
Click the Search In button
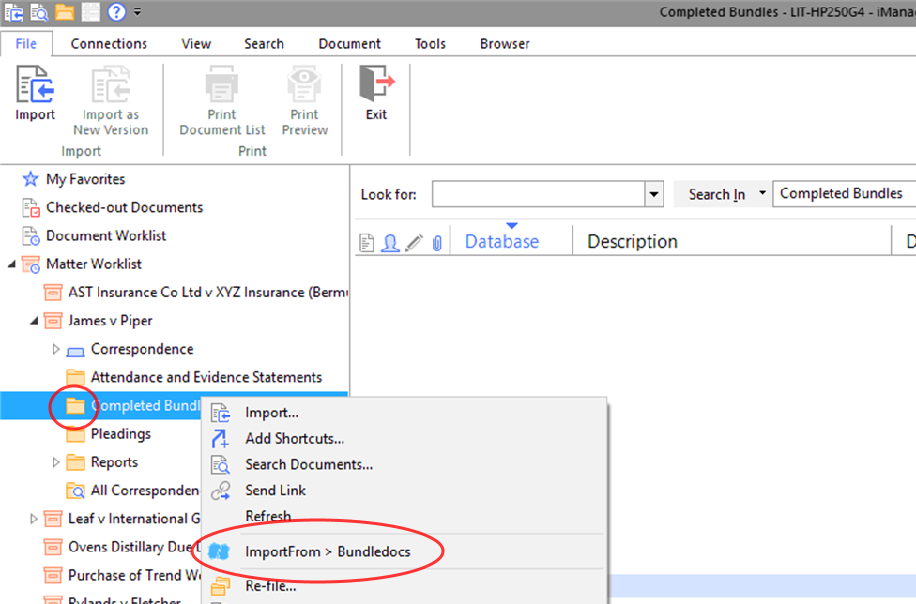pyautogui.click(x=716, y=194)
